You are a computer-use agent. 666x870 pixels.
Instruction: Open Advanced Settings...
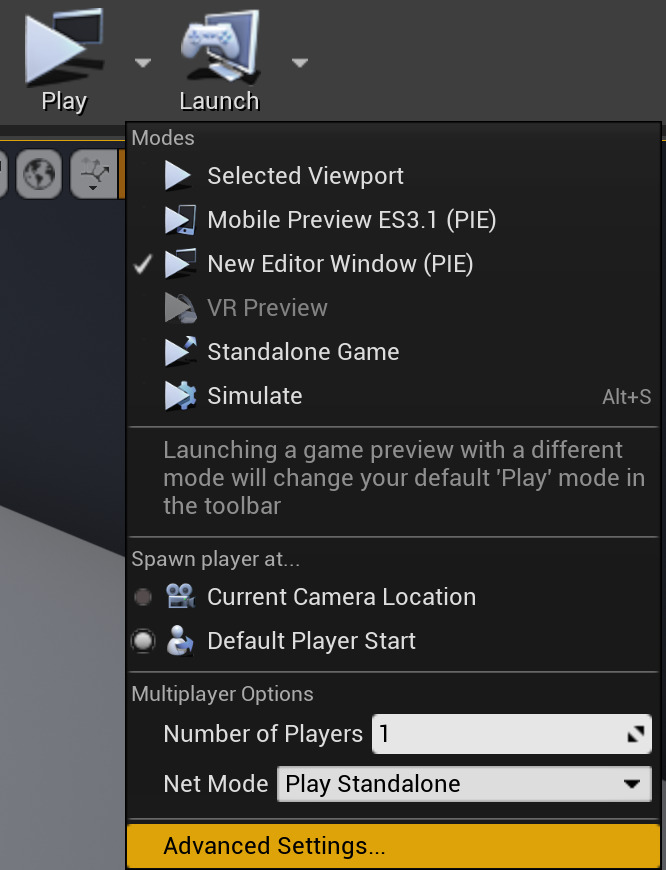click(x=393, y=846)
